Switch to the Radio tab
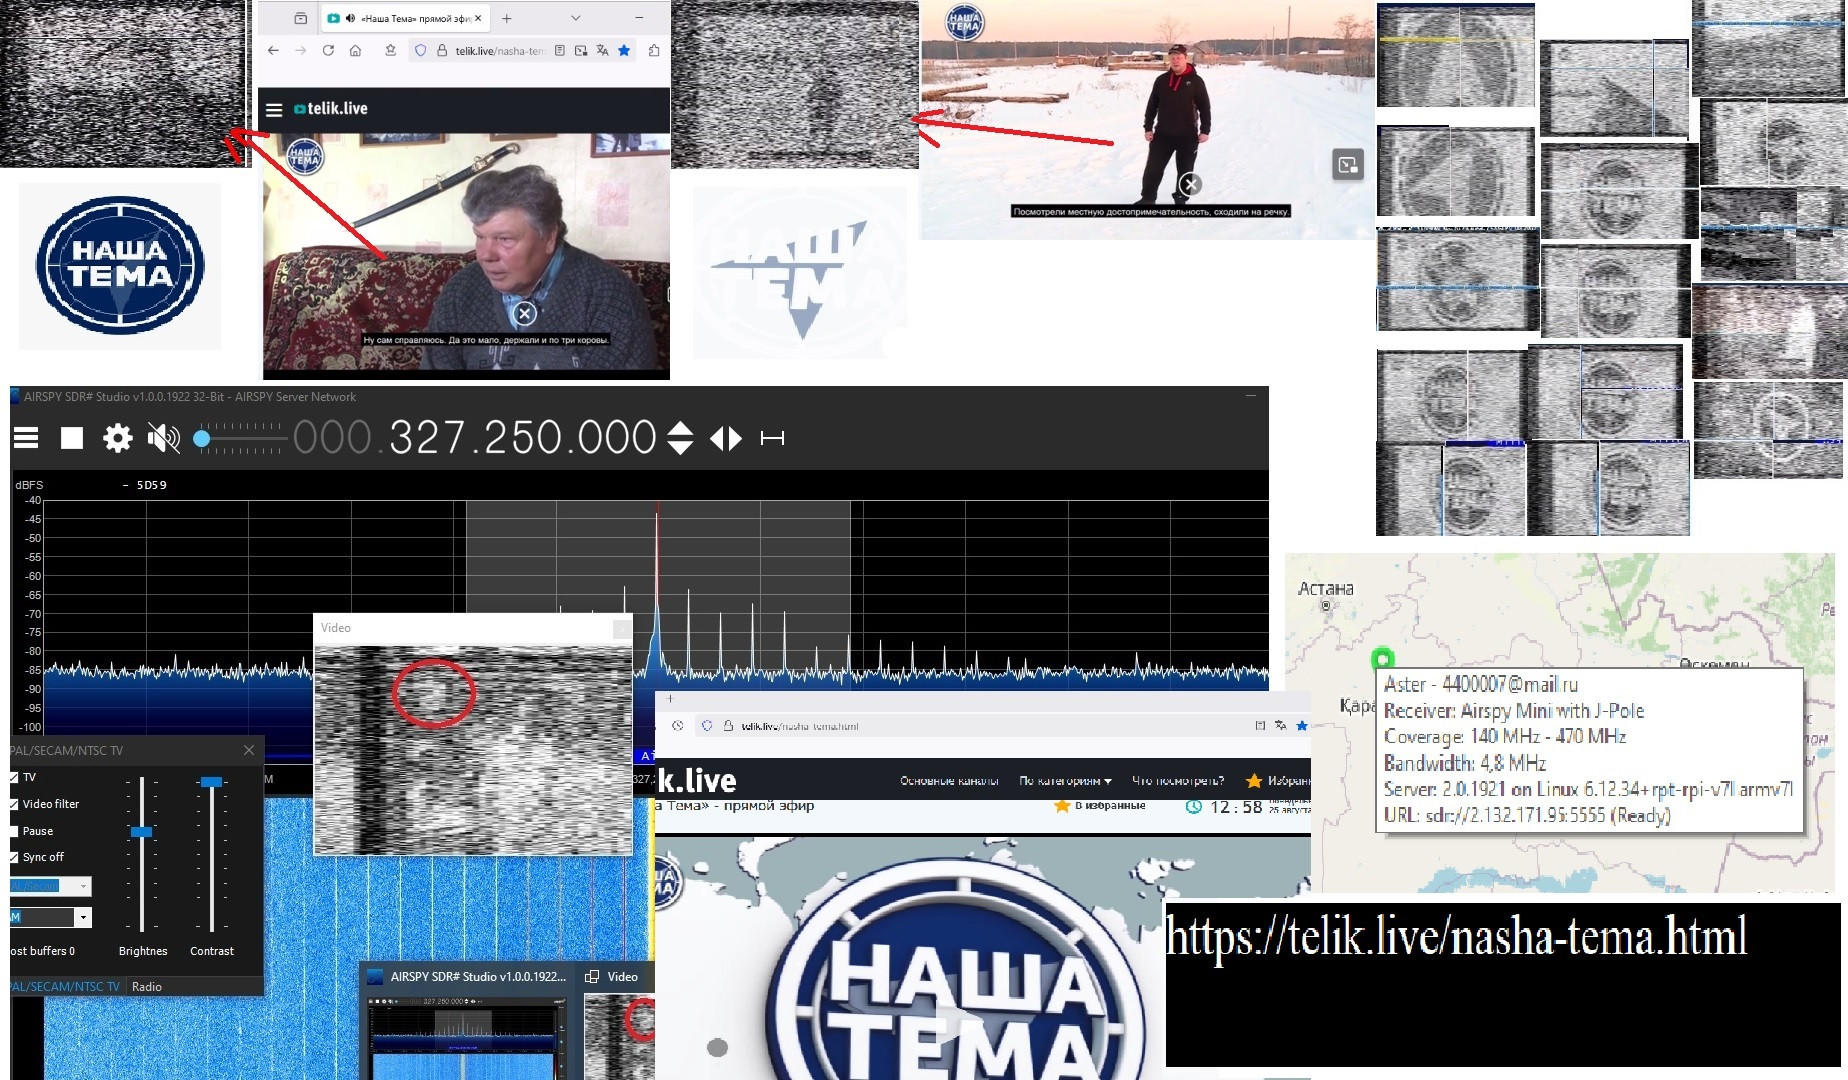The width and height of the screenshot is (1848, 1080). (146, 987)
